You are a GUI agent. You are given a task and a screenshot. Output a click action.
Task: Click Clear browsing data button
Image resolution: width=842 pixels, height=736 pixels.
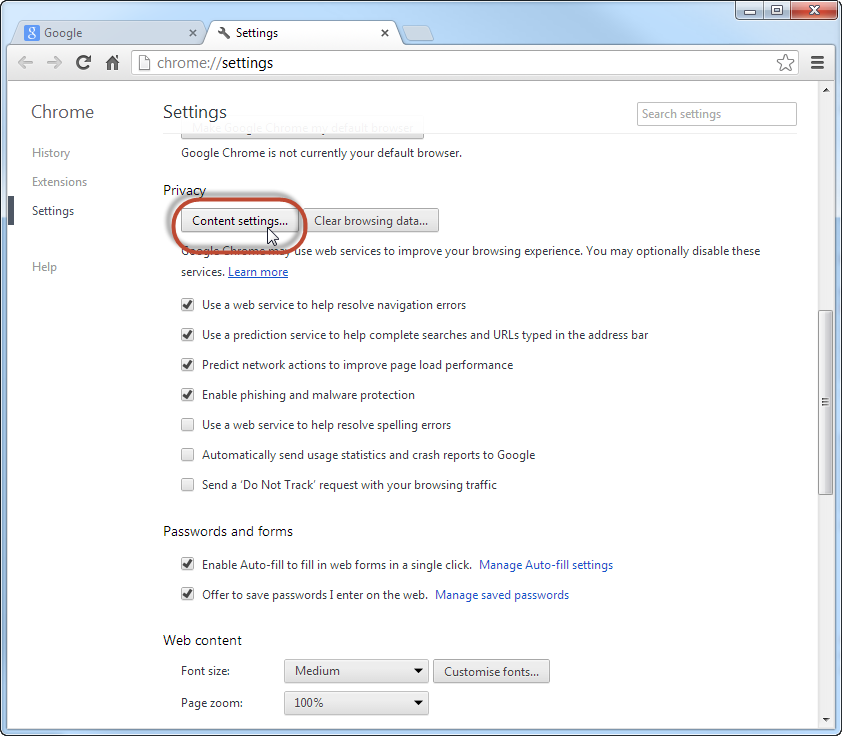click(x=371, y=221)
